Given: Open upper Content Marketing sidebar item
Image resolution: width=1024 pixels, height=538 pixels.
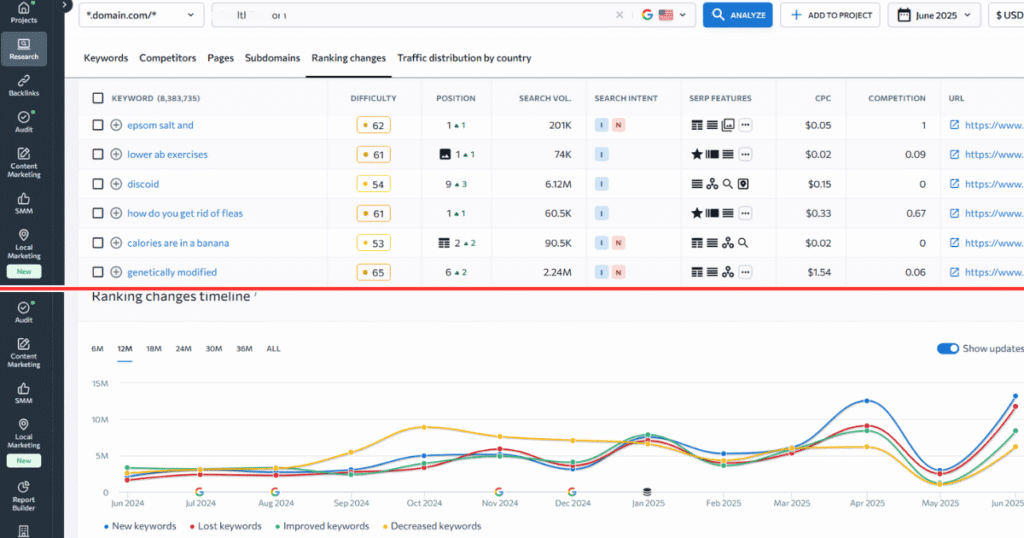Looking at the screenshot, I should pos(24,162).
